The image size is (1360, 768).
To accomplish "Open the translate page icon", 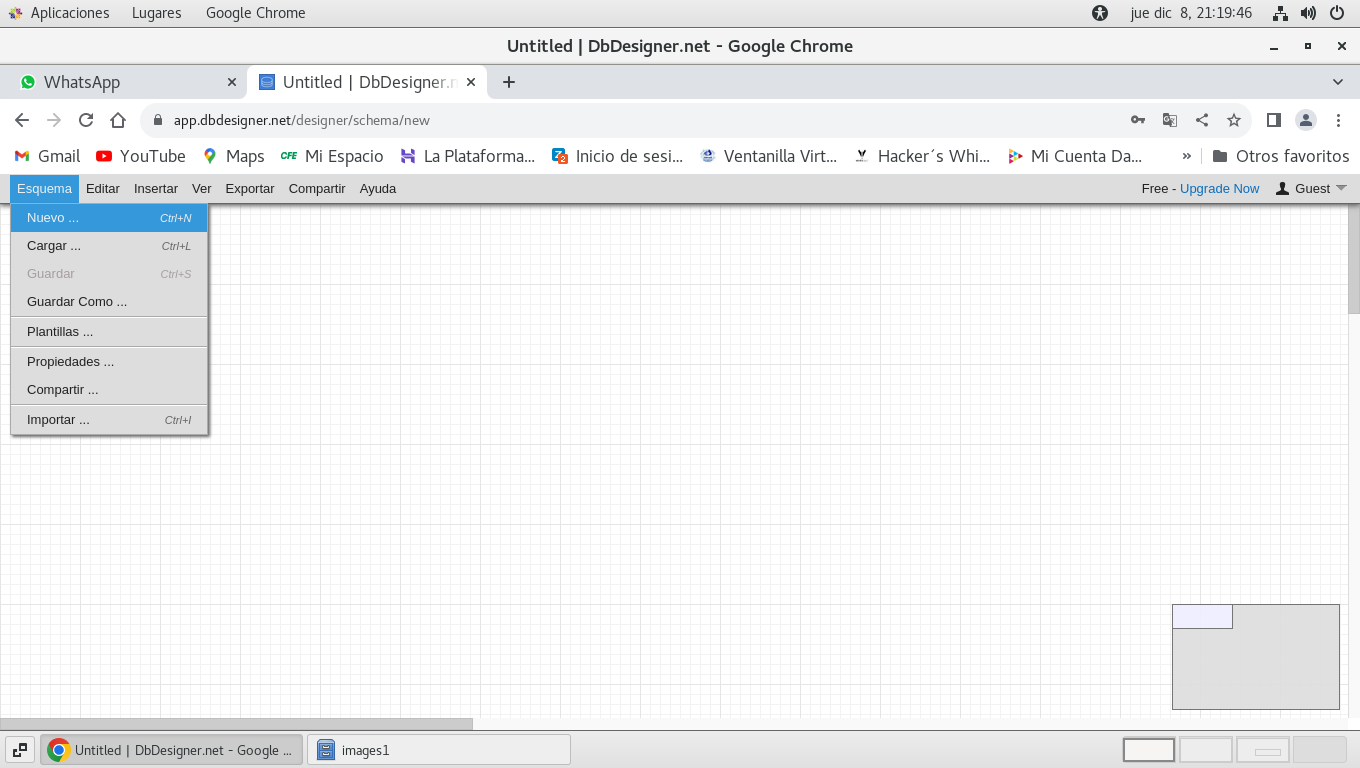I will 1169,120.
